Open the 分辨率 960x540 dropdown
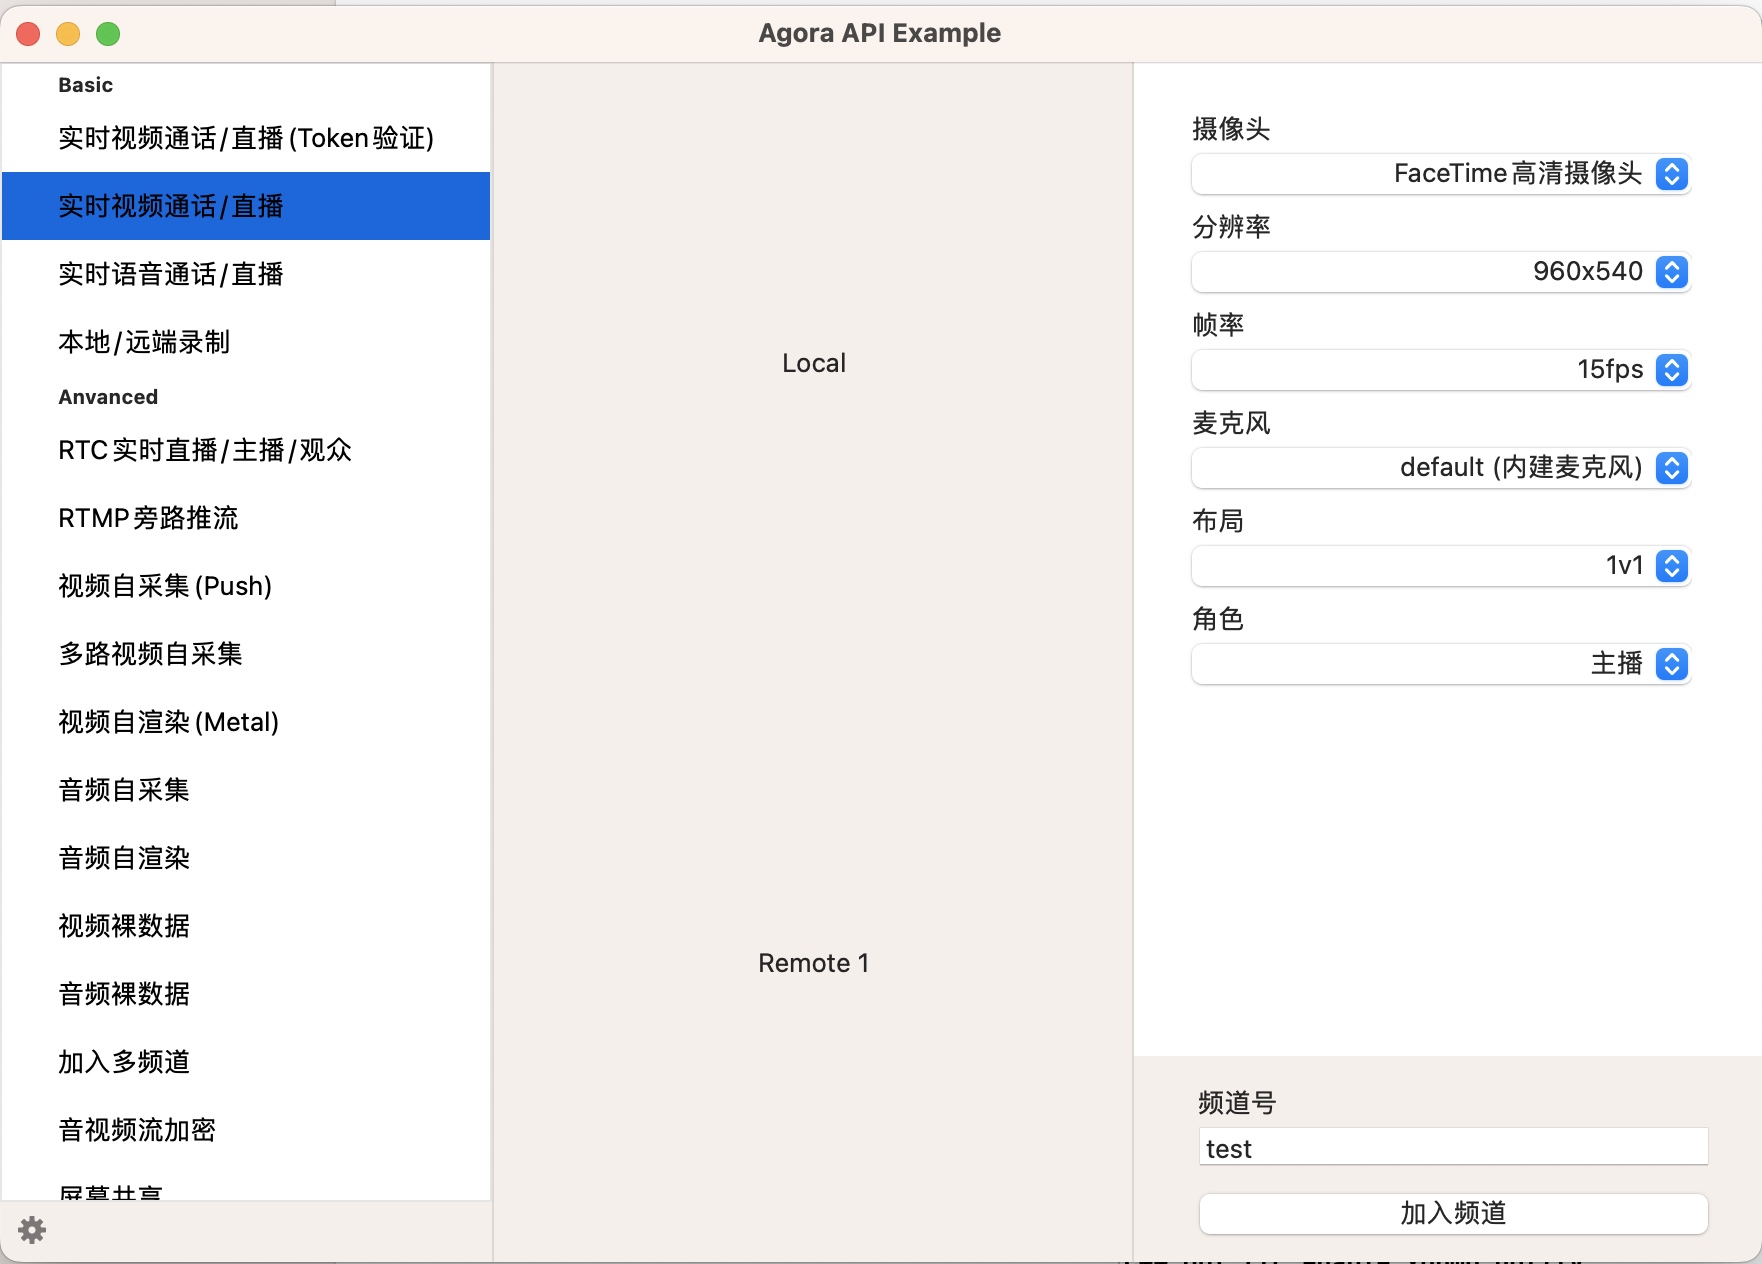 (x=1440, y=272)
